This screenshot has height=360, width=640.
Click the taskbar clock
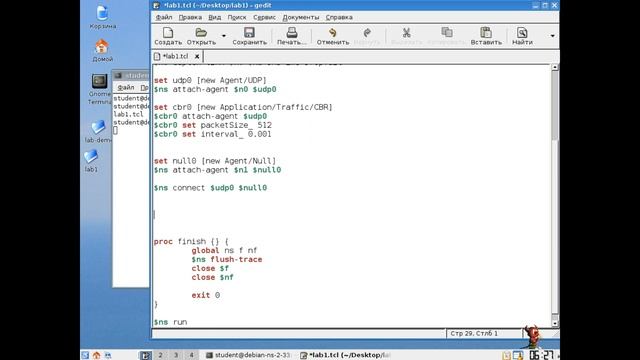tap(542, 355)
